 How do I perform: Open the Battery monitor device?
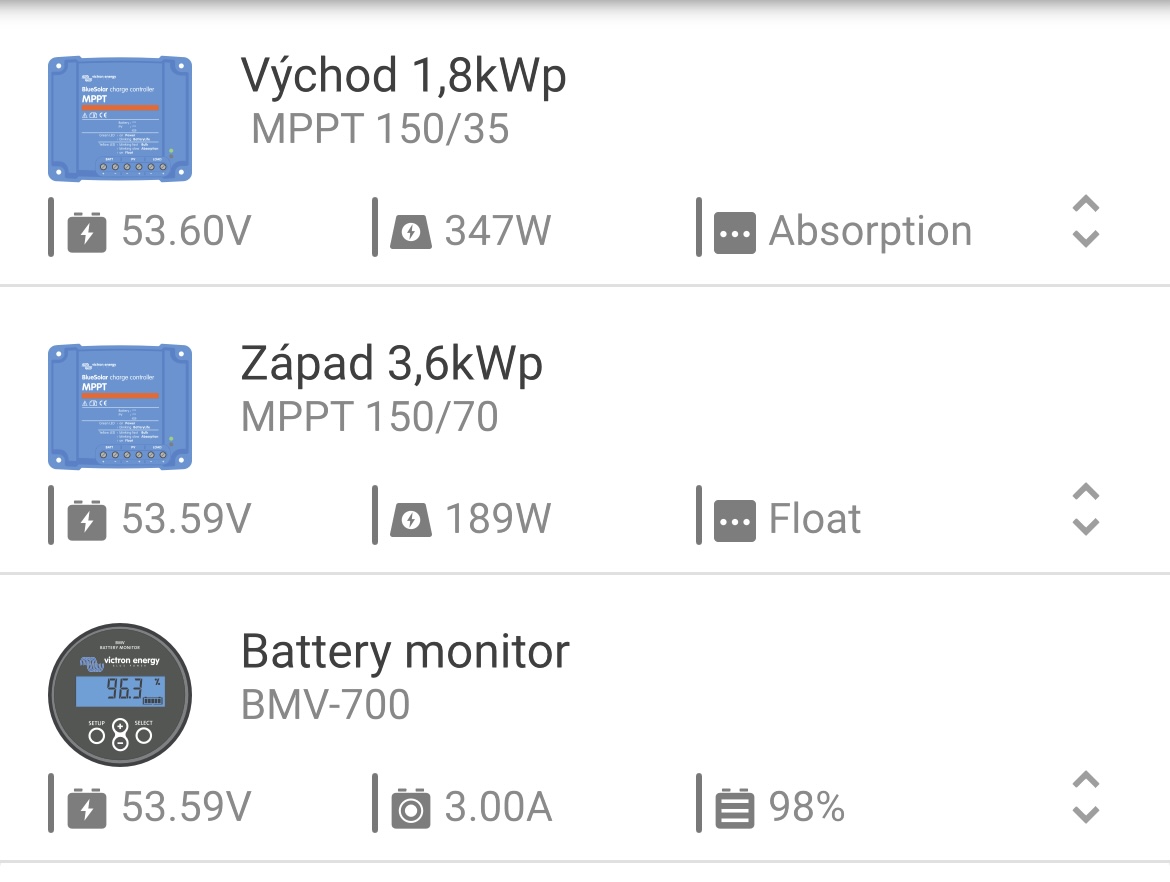point(405,652)
